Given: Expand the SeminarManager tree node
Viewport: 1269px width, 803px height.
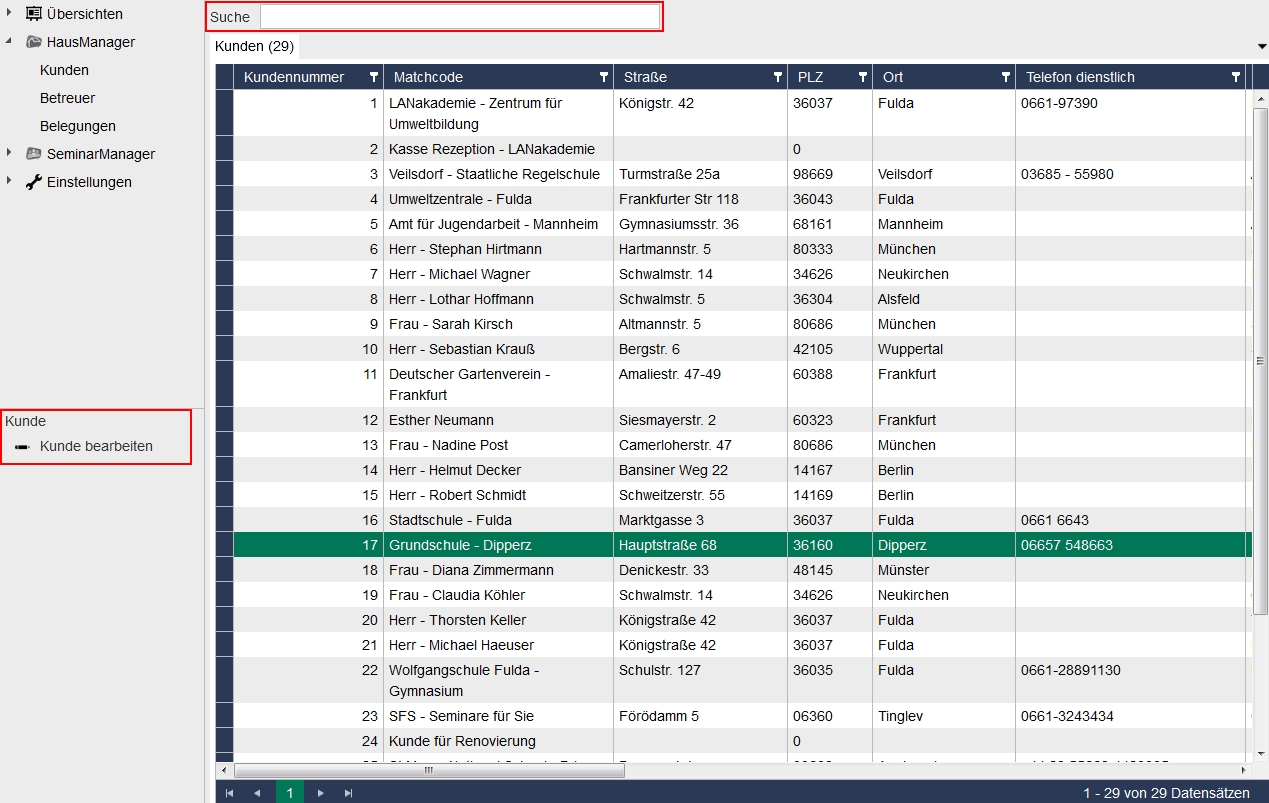Looking at the screenshot, I should point(9,153).
